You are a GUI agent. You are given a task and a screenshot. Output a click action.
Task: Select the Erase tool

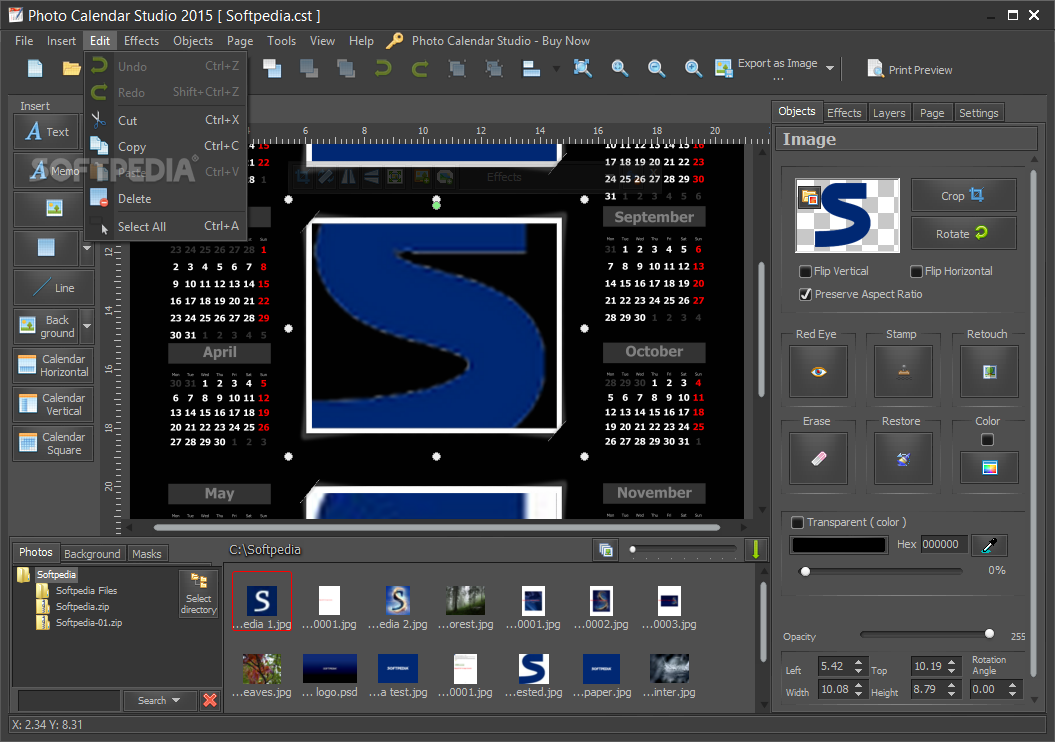[x=818, y=459]
